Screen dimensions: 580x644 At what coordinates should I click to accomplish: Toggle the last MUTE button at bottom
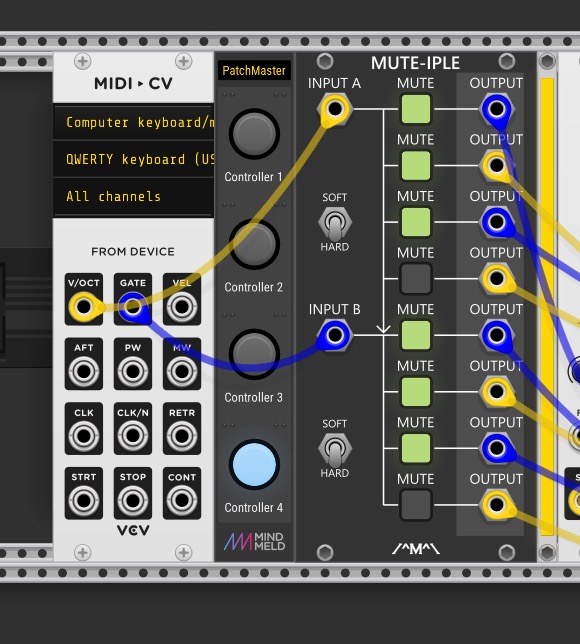[416, 505]
